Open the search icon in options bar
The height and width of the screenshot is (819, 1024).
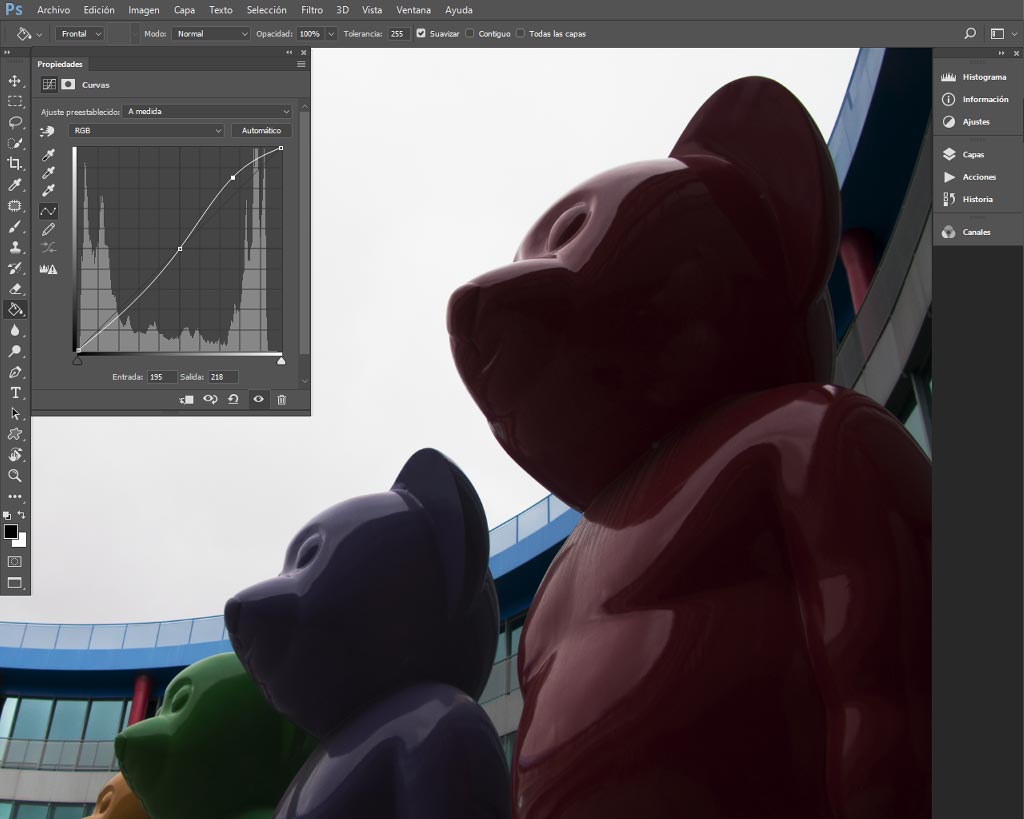click(x=970, y=33)
